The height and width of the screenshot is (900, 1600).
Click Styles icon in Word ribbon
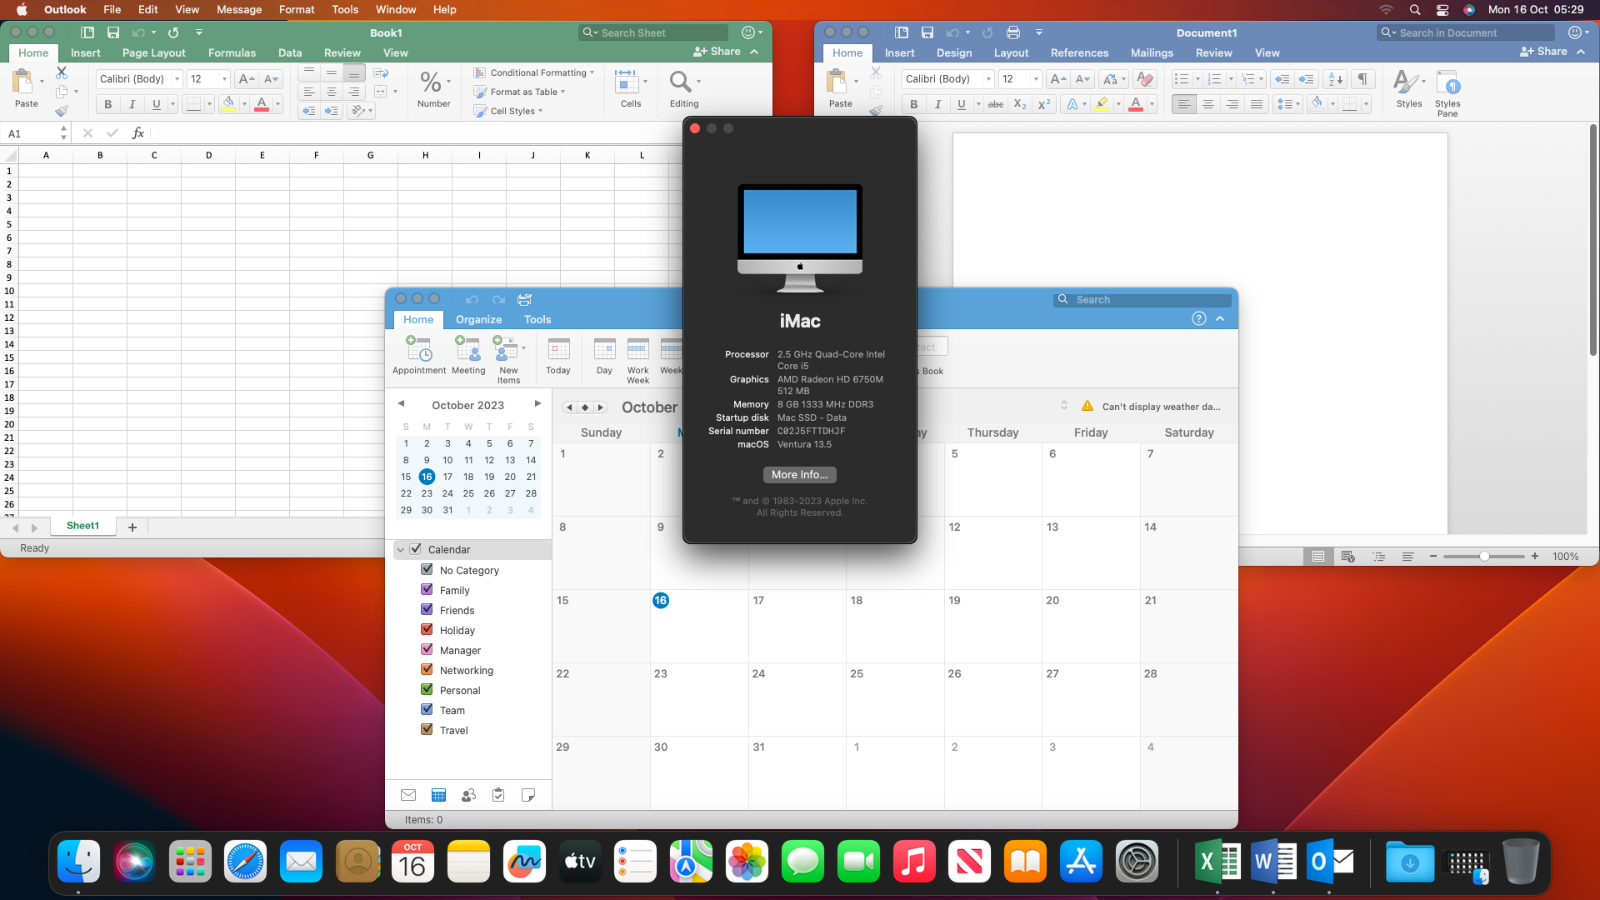(x=1406, y=82)
